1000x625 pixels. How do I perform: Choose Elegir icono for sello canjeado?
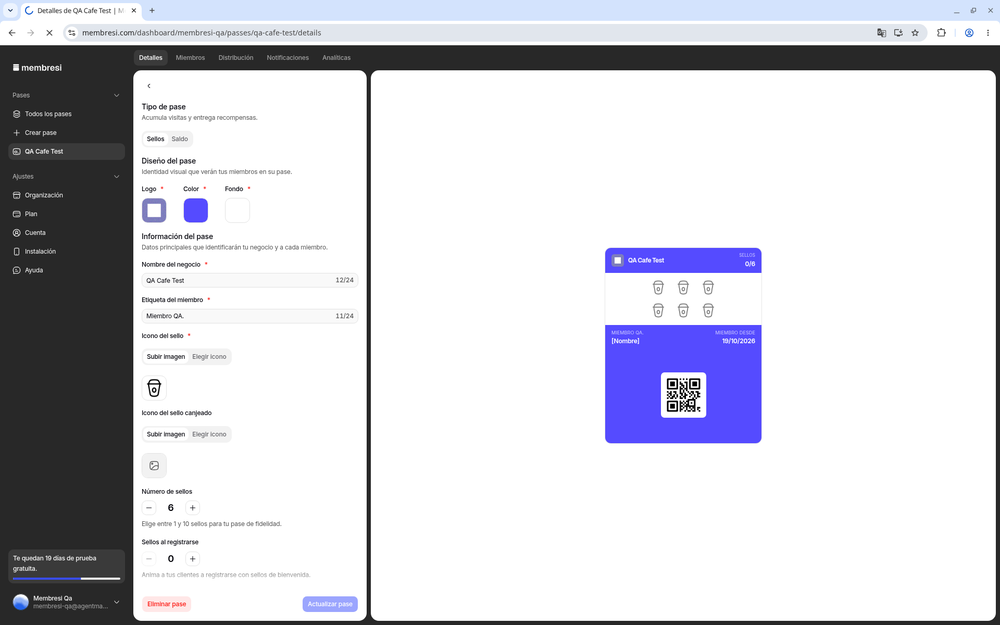coord(209,434)
